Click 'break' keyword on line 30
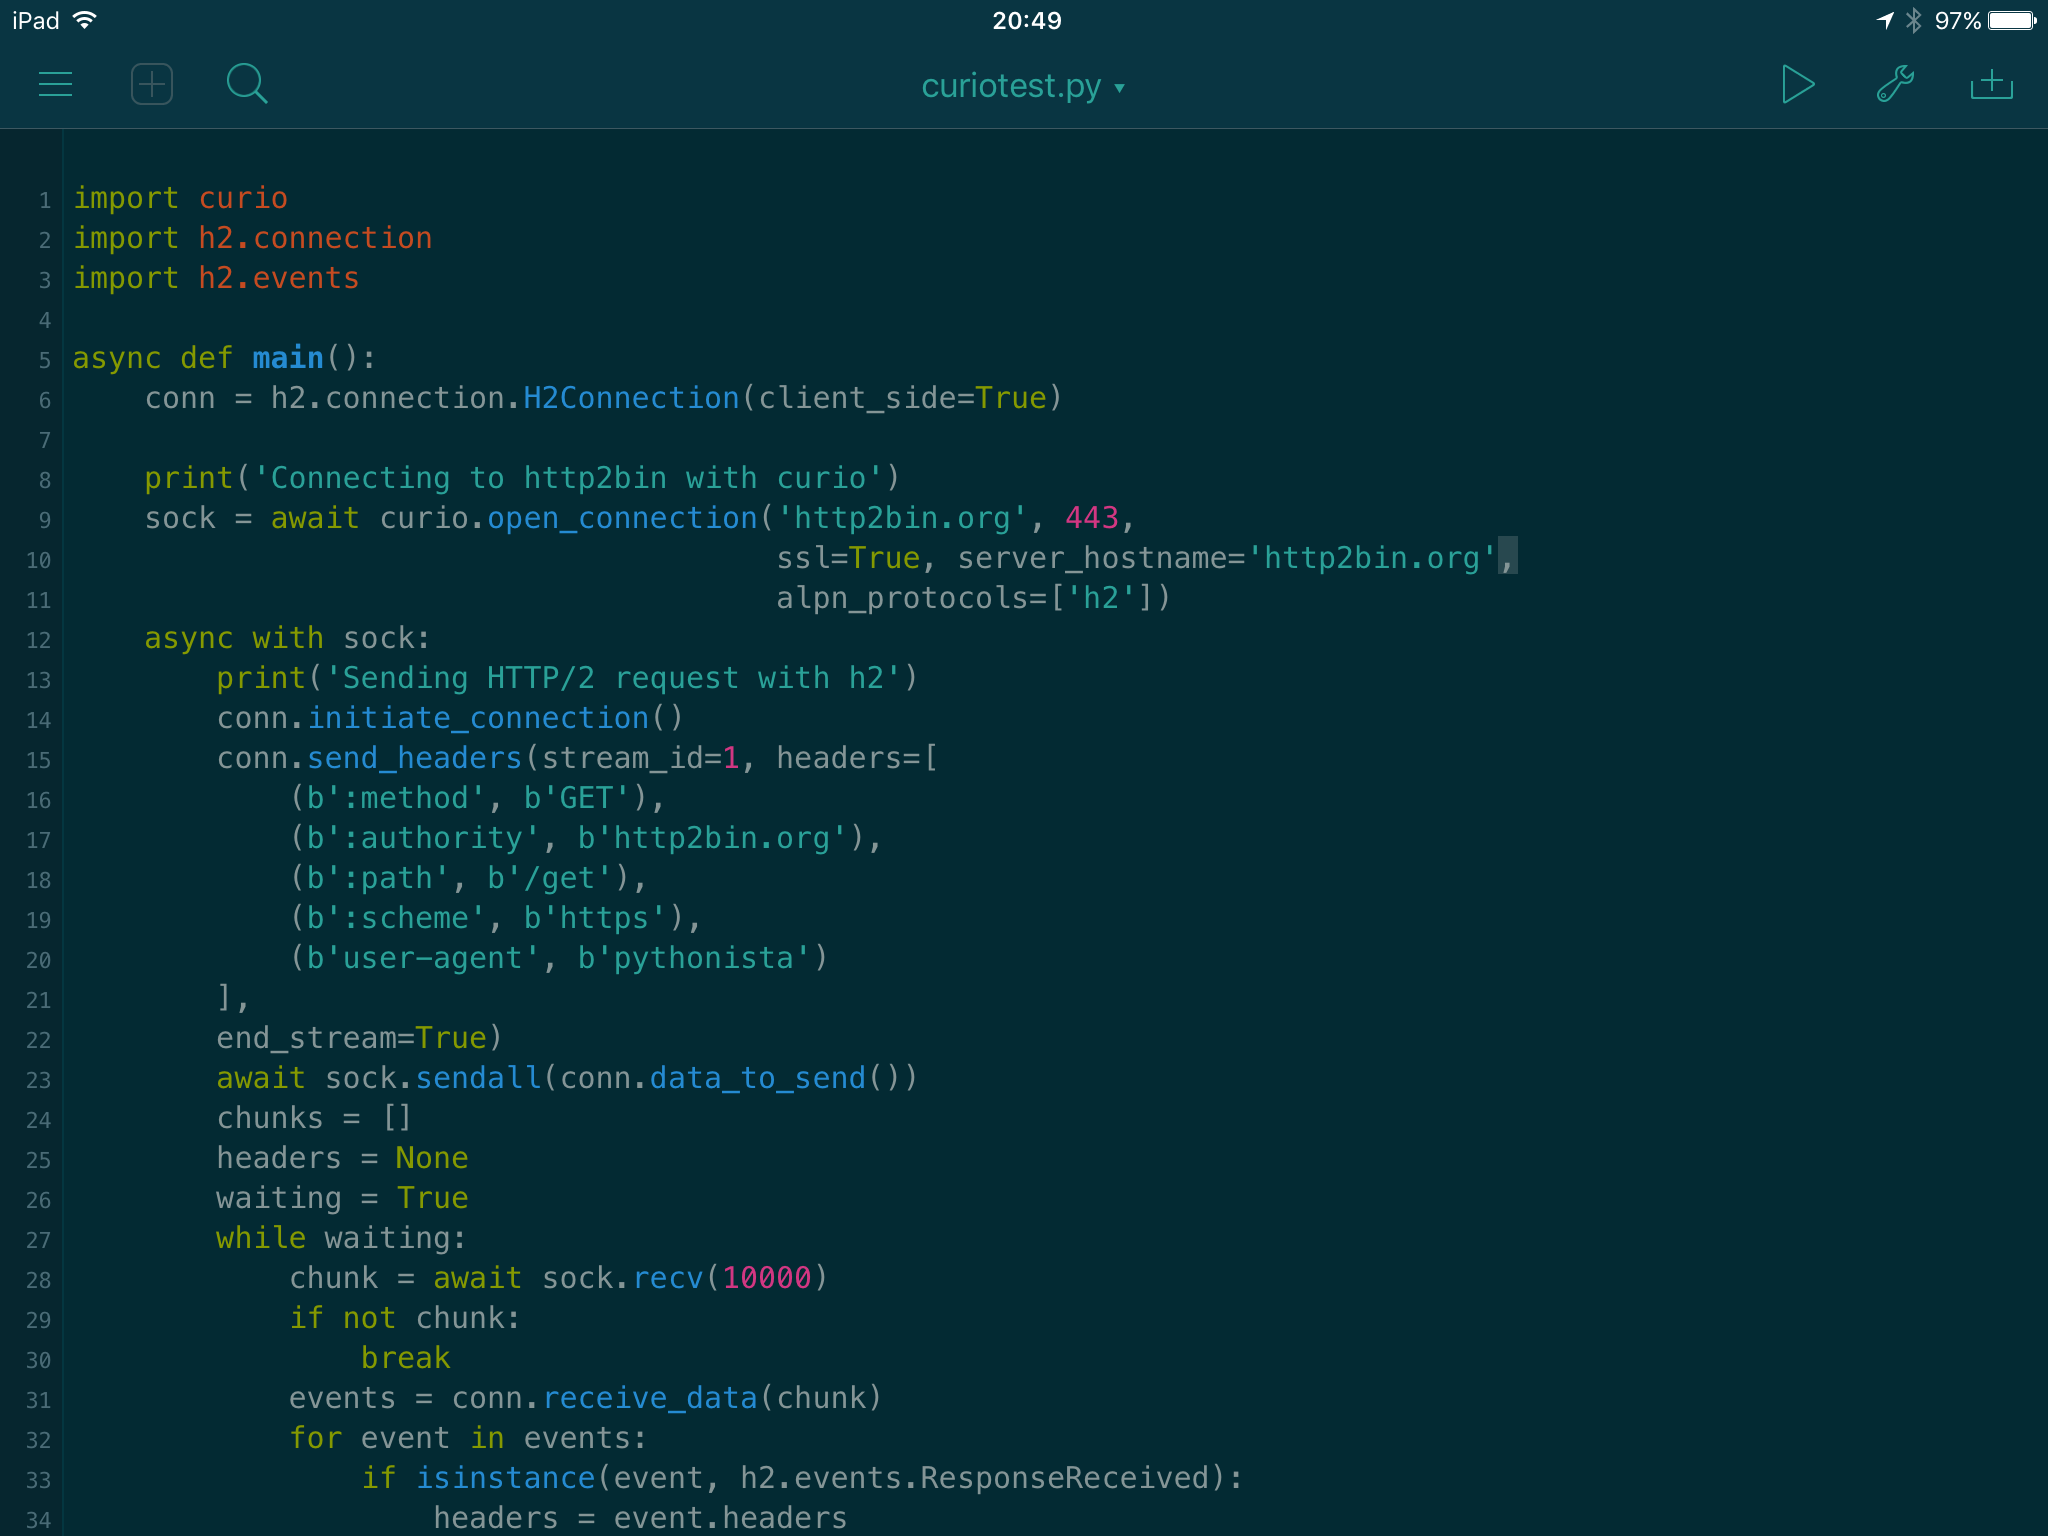The width and height of the screenshot is (2048, 1536). [406, 1358]
